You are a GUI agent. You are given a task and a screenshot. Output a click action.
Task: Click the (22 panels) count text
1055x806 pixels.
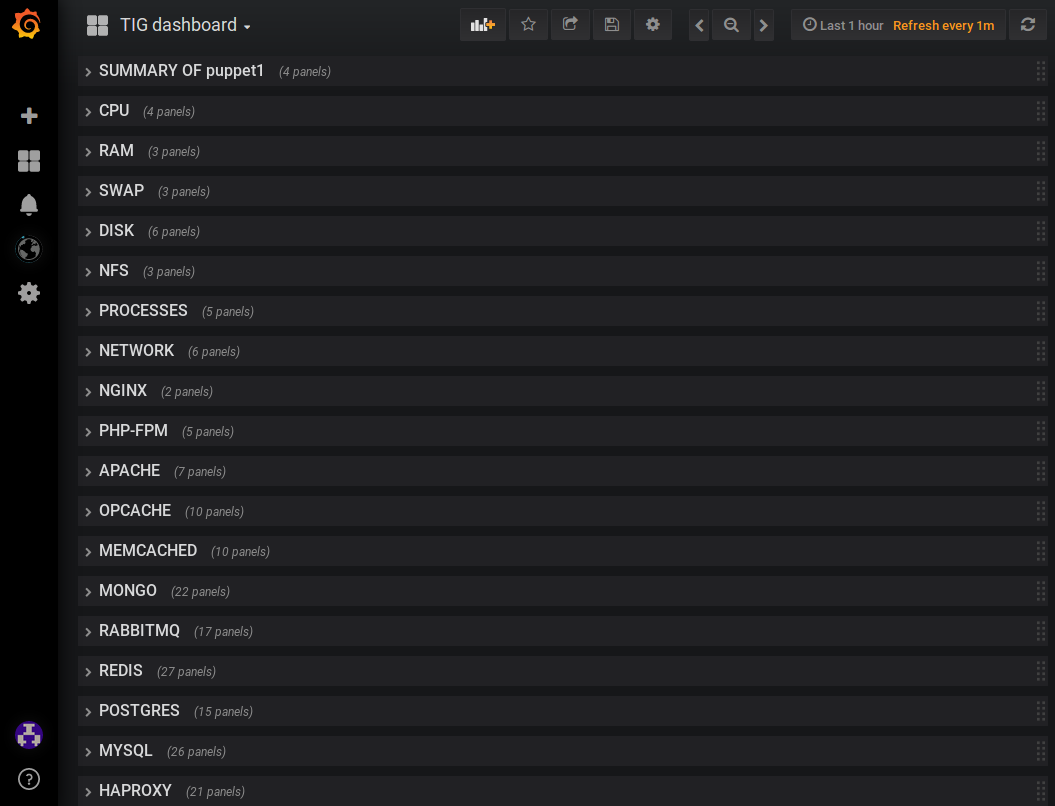point(201,591)
